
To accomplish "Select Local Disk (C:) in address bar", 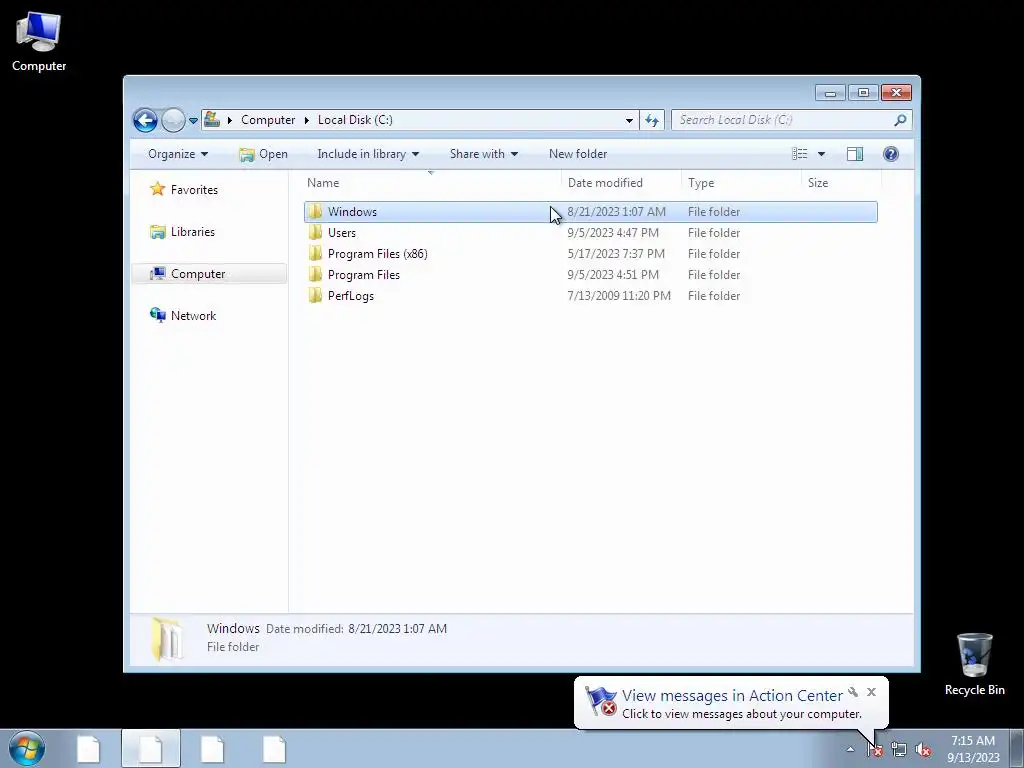I will (x=355, y=120).
